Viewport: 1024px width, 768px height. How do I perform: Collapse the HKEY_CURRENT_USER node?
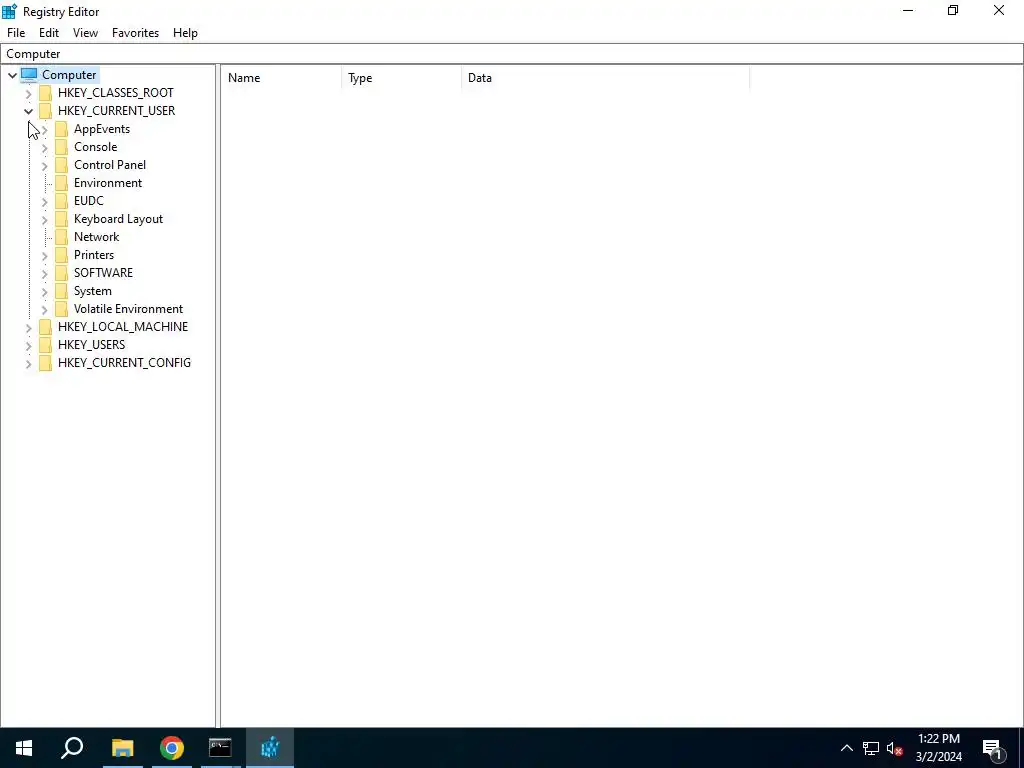tap(29, 111)
